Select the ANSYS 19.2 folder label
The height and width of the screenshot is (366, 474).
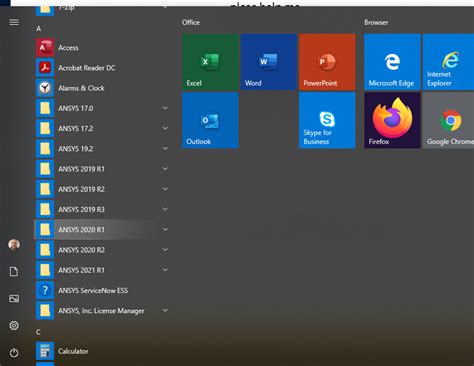76,149
